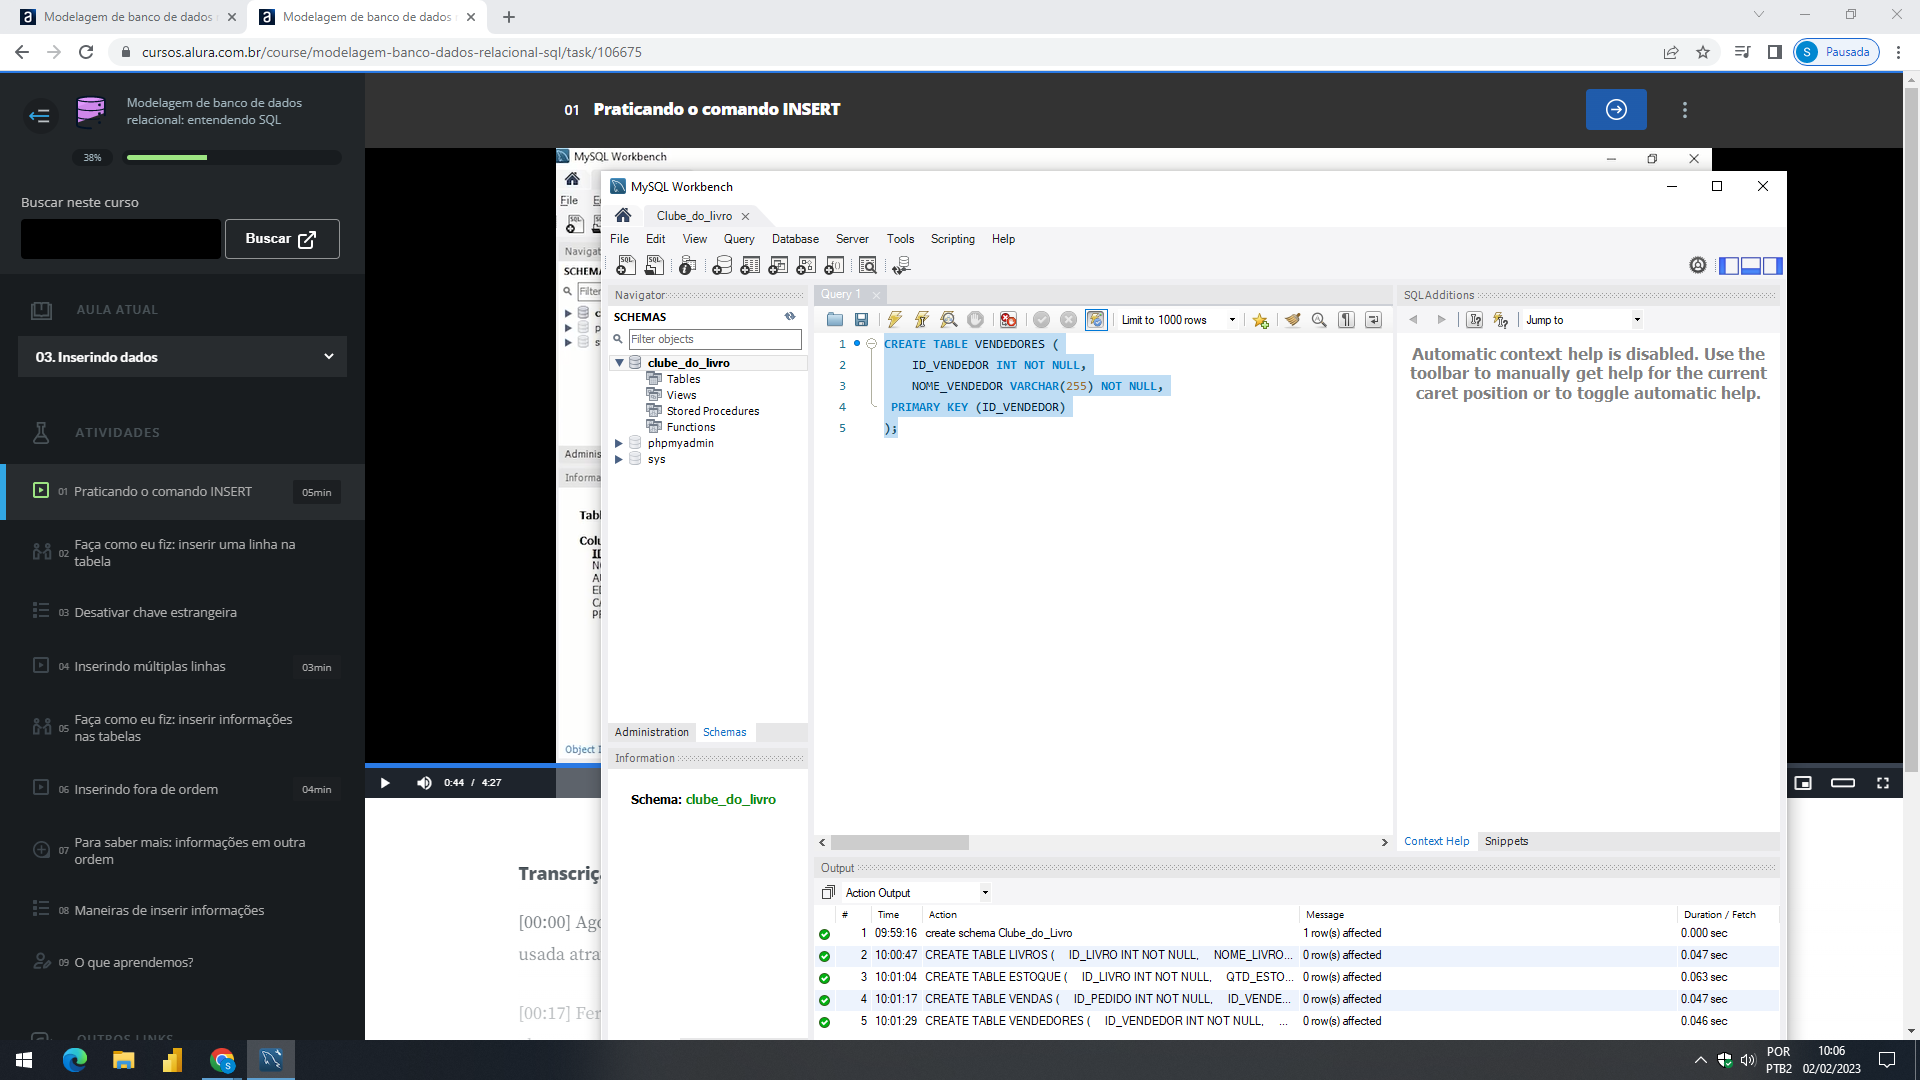Screen dimensions: 1920x1080
Task: Click the Filter objects search field
Action: point(714,339)
